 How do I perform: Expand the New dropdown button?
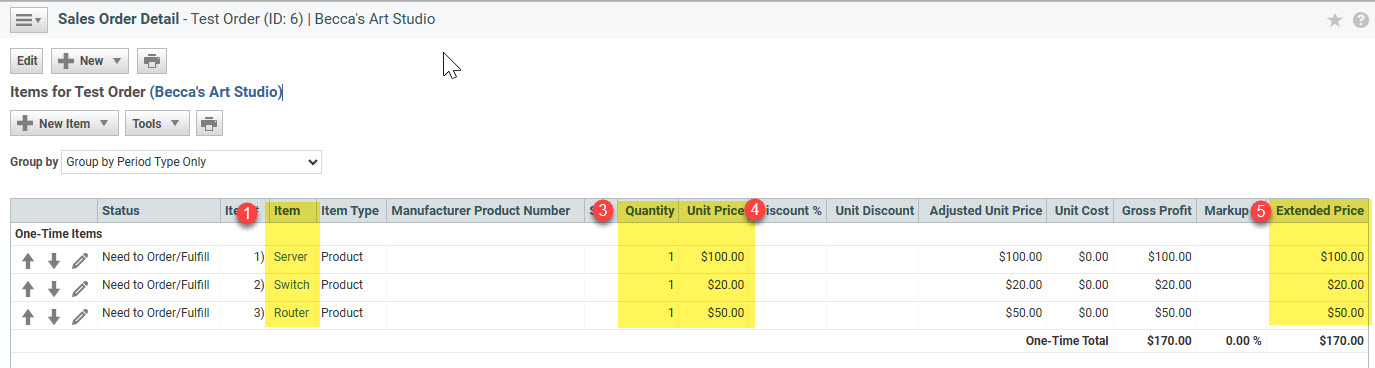point(90,61)
